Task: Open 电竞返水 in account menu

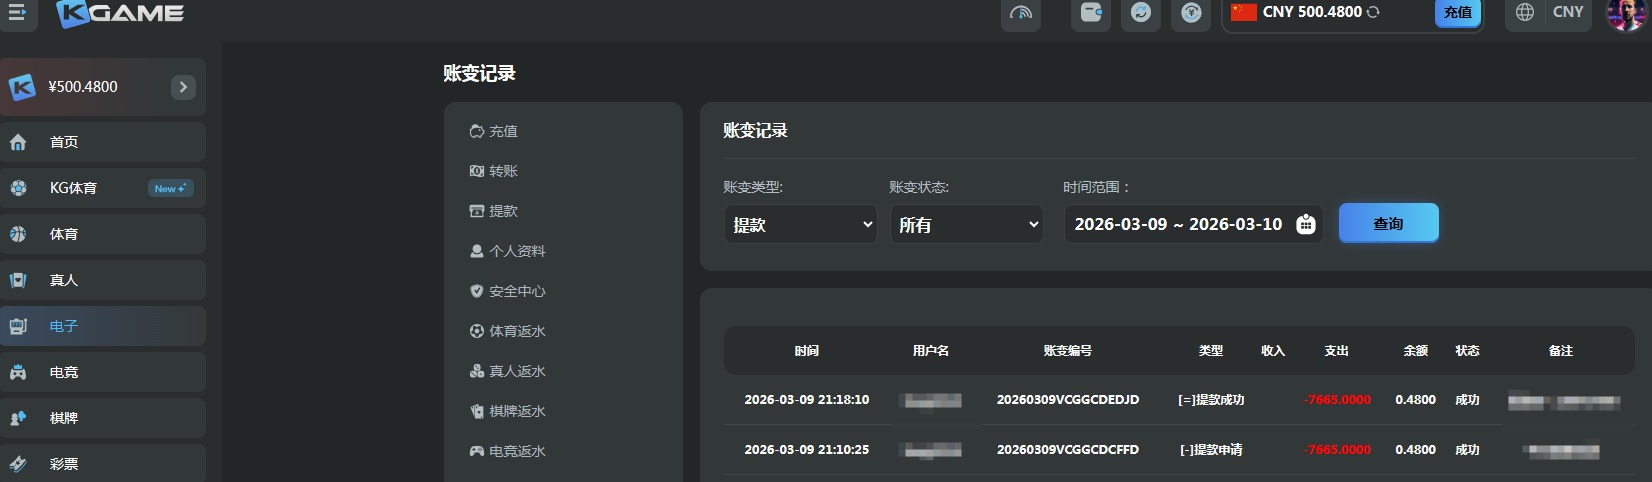Action: coord(508,451)
